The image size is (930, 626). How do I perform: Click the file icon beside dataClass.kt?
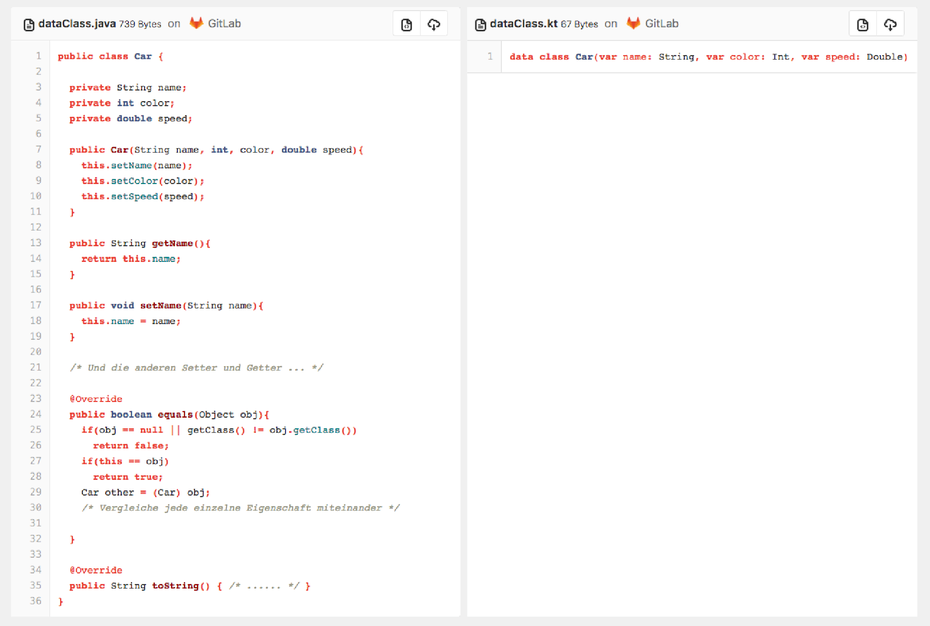tap(480, 24)
